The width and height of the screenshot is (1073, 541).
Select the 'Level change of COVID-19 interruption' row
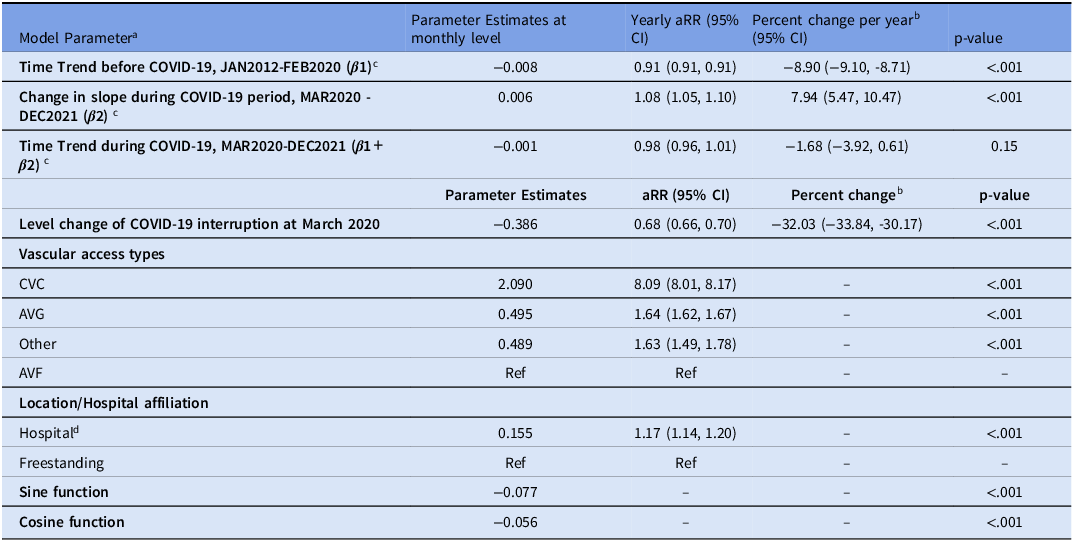click(200, 224)
